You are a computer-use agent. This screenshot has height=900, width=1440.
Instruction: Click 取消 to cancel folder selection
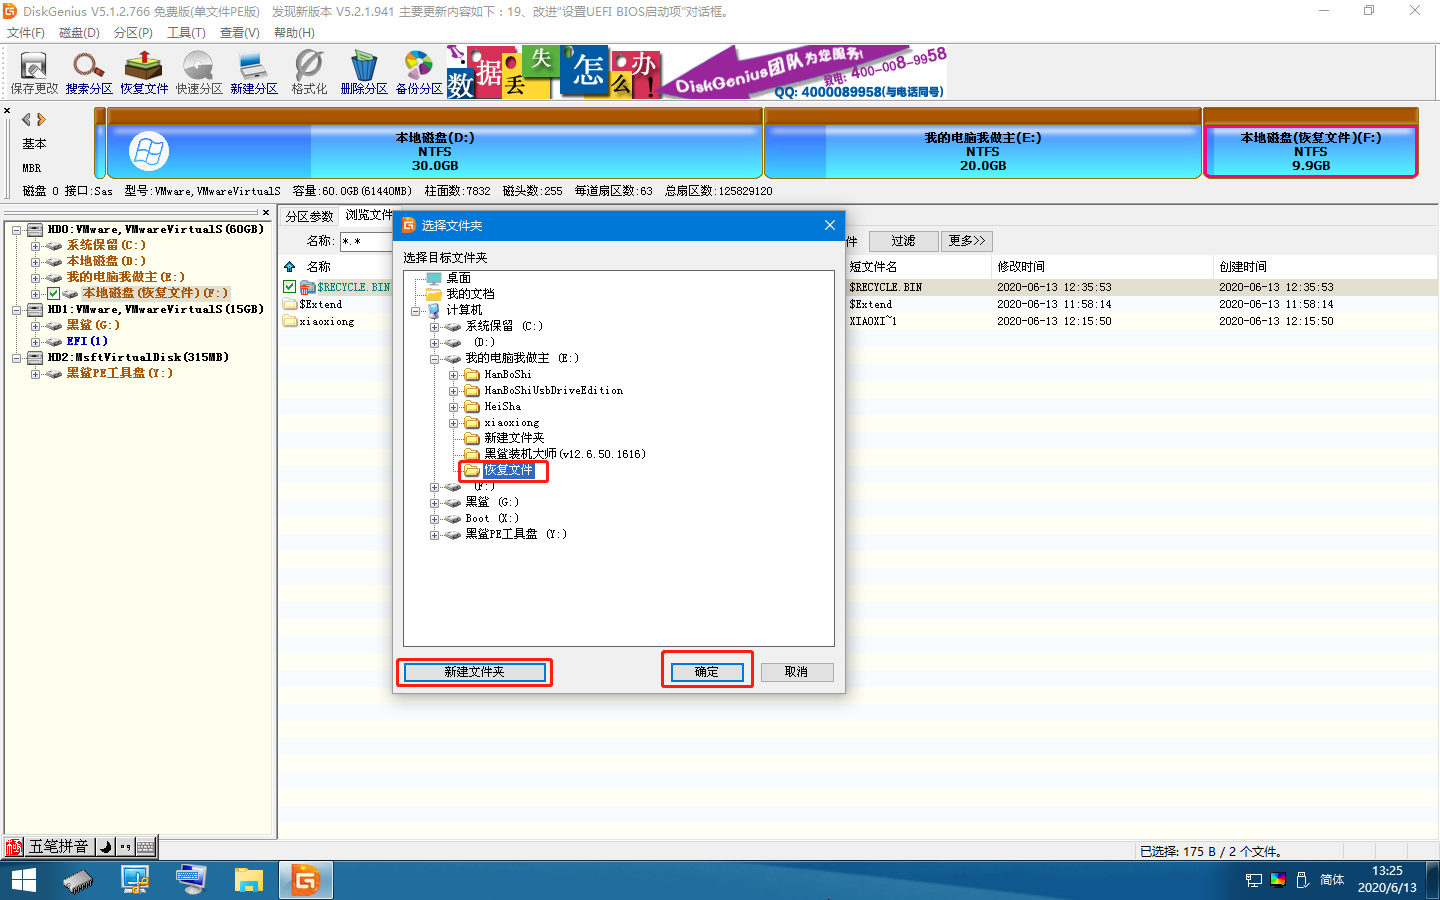[796, 672]
